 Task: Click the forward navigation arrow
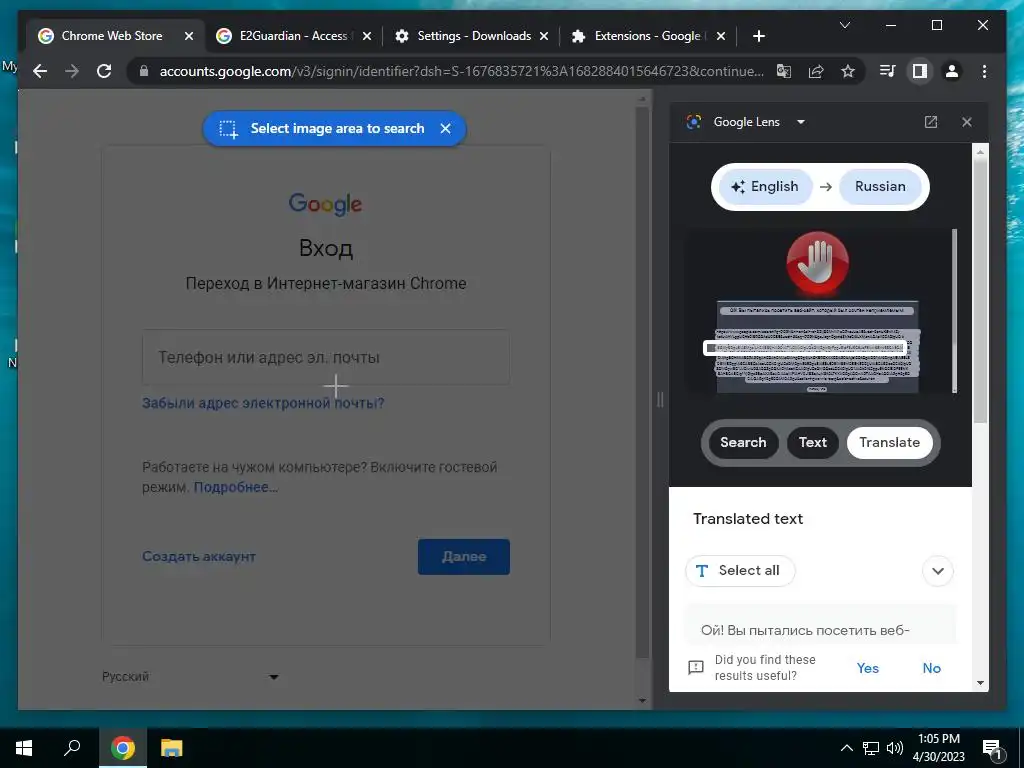72,71
